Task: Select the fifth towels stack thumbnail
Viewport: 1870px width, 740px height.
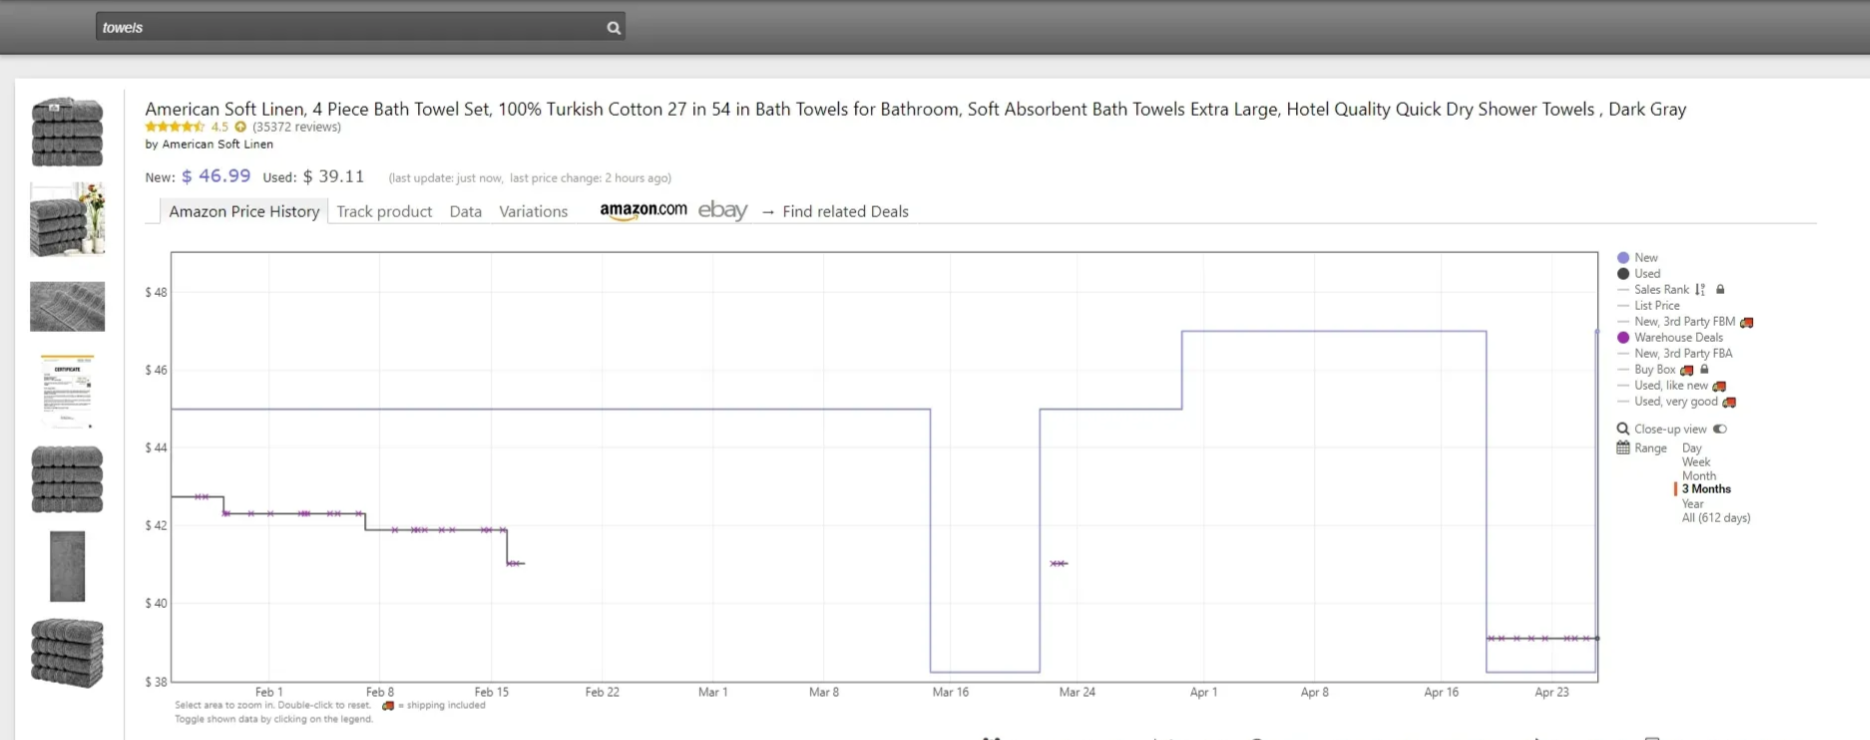Action: 67,480
